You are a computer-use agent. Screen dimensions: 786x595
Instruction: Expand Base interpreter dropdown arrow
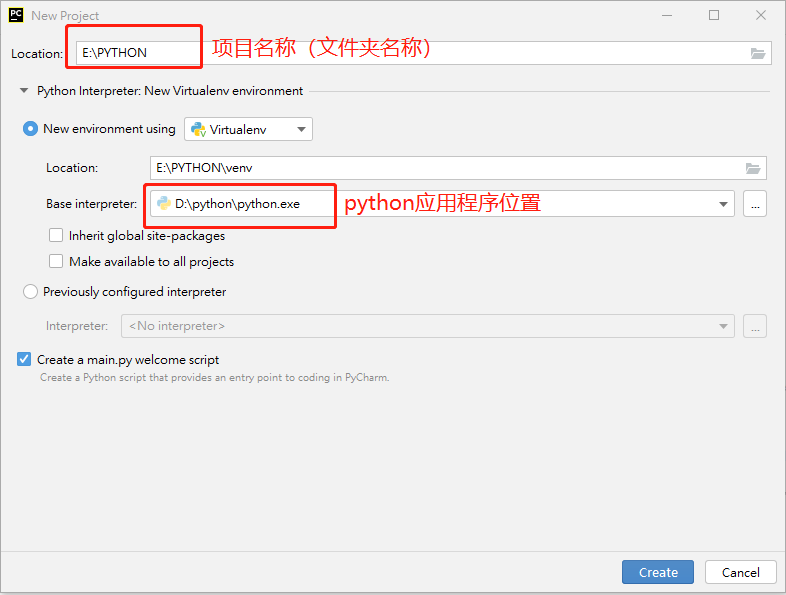coord(723,204)
